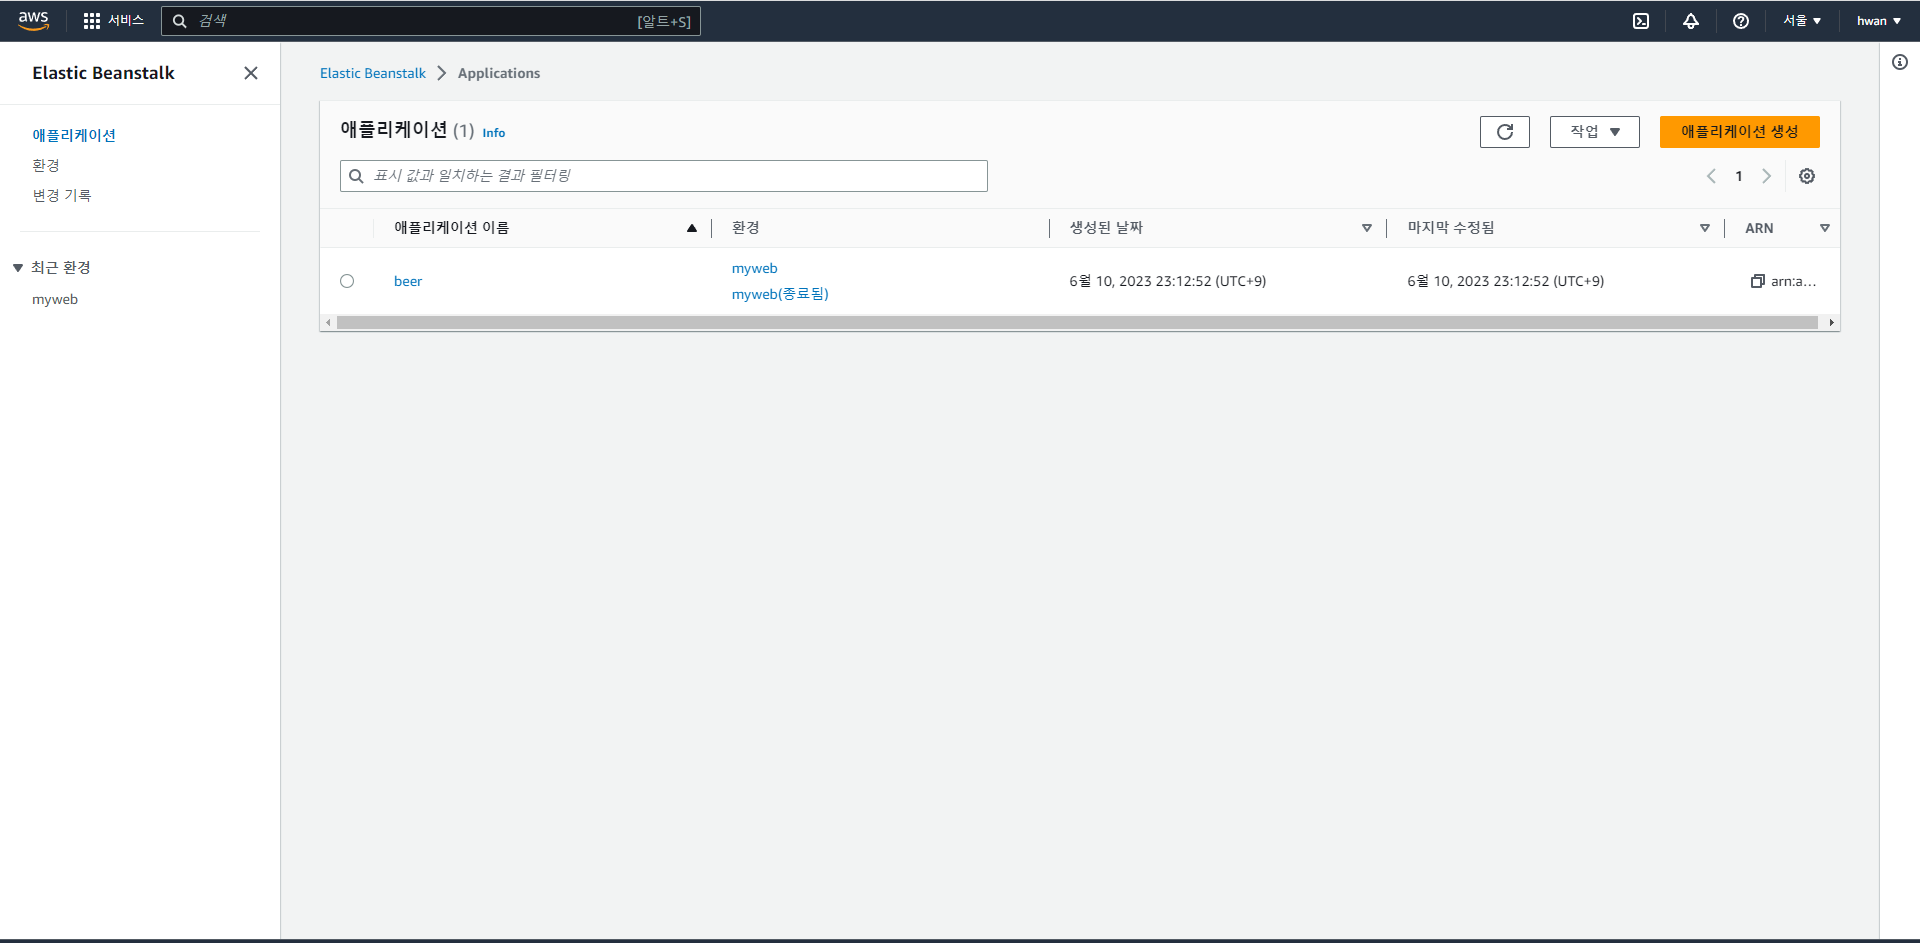Open the notifications bell icon
Screen dimensions: 1920x943
click(x=1691, y=21)
